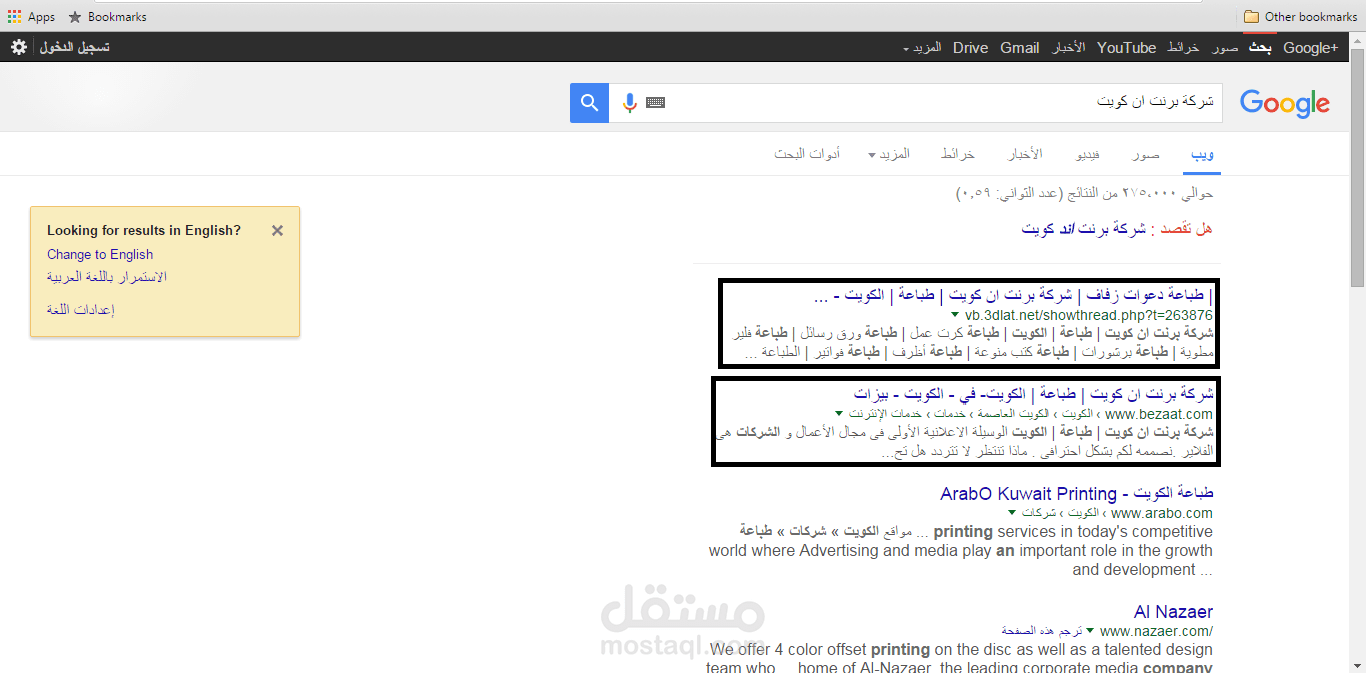Image resolution: width=1366 pixels, height=673 pixels.
Task: Open YouTube from top bar
Action: [x=1126, y=47]
